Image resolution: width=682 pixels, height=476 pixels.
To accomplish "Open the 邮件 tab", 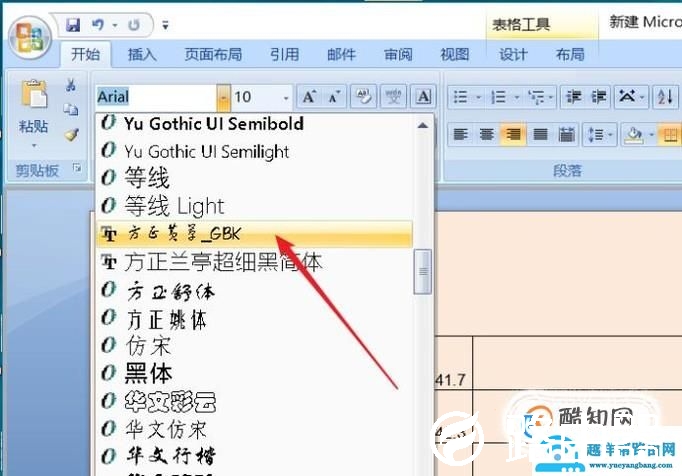I will 341,54.
